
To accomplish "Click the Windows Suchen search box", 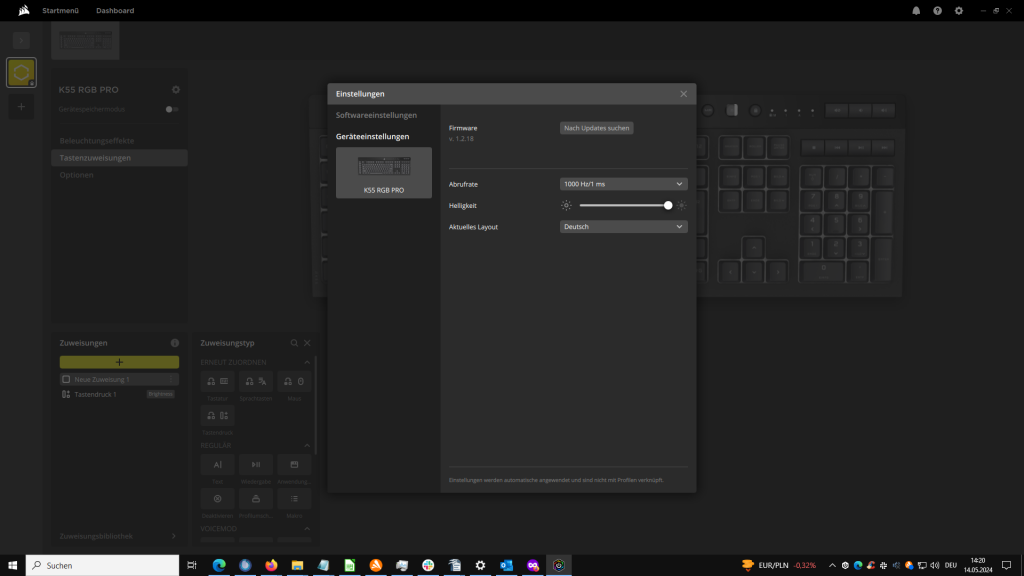I will click(103, 566).
